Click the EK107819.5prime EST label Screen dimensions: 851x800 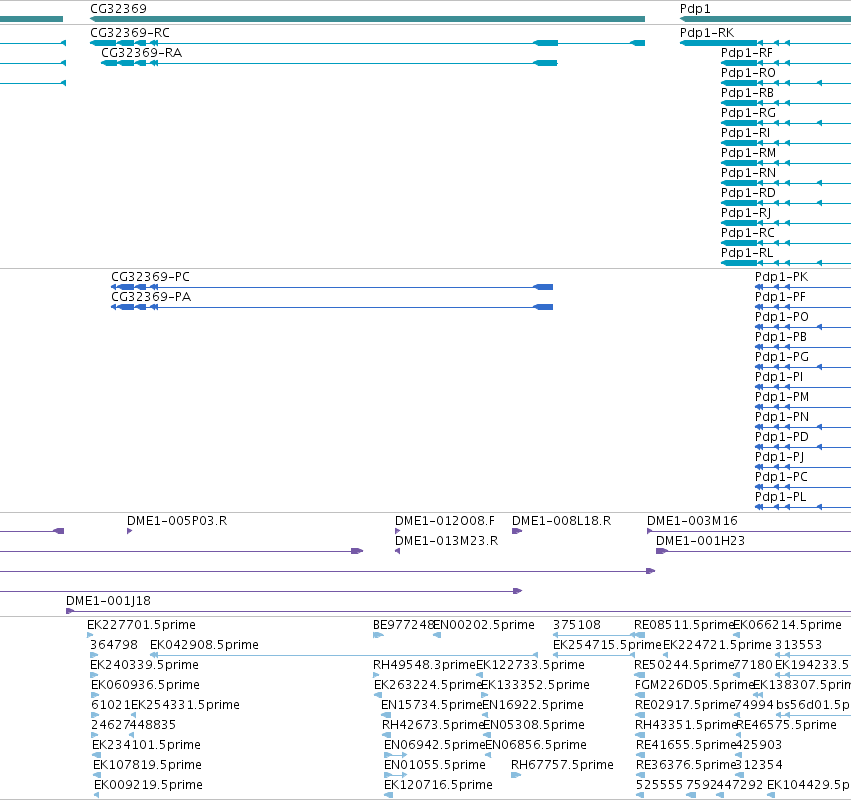148,765
